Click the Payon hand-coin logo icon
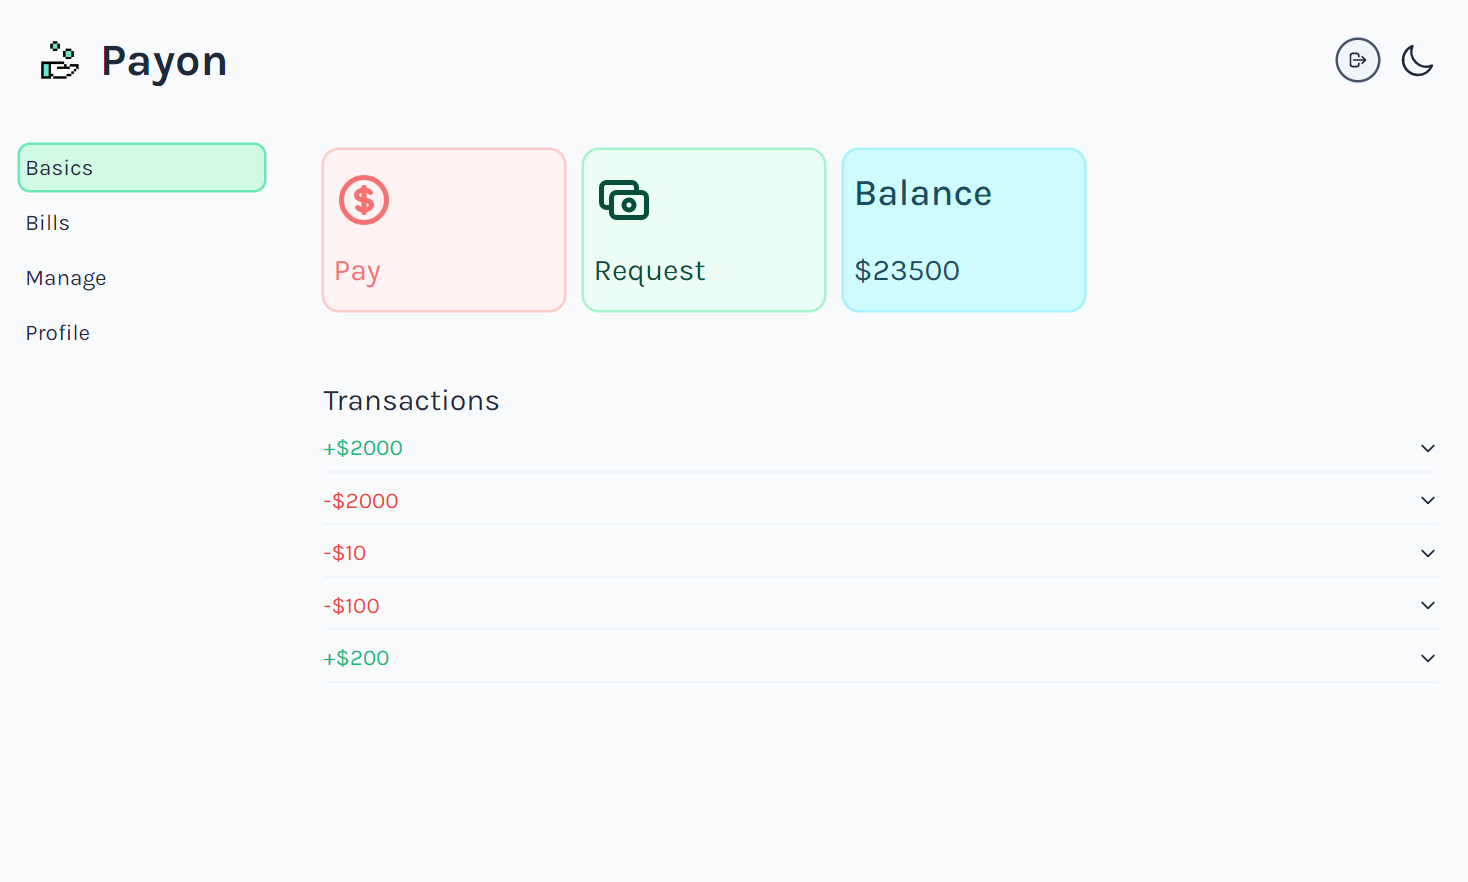 click(x=59, y=61)
